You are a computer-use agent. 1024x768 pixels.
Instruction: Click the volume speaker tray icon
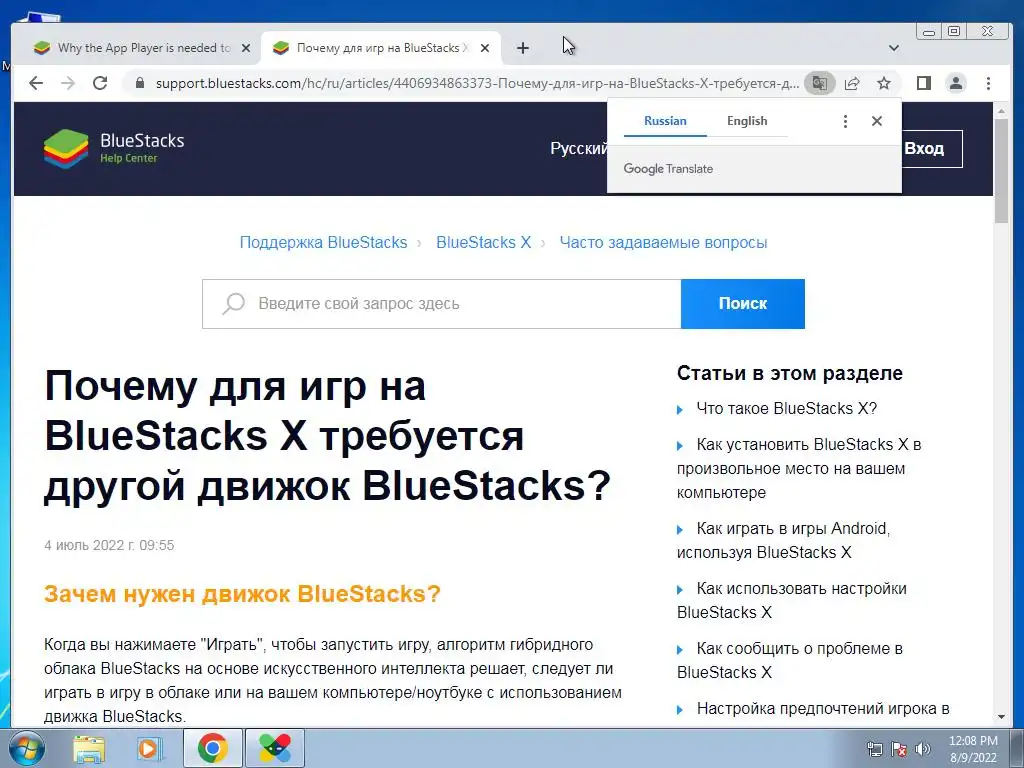(923, 748)
